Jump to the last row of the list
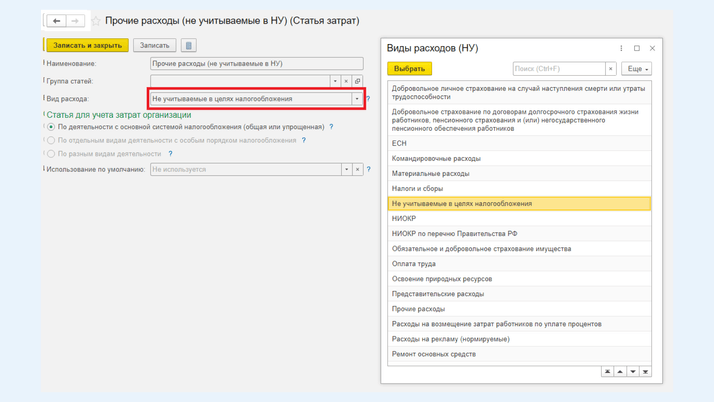The image size is (714, 402). coord(645,371)
